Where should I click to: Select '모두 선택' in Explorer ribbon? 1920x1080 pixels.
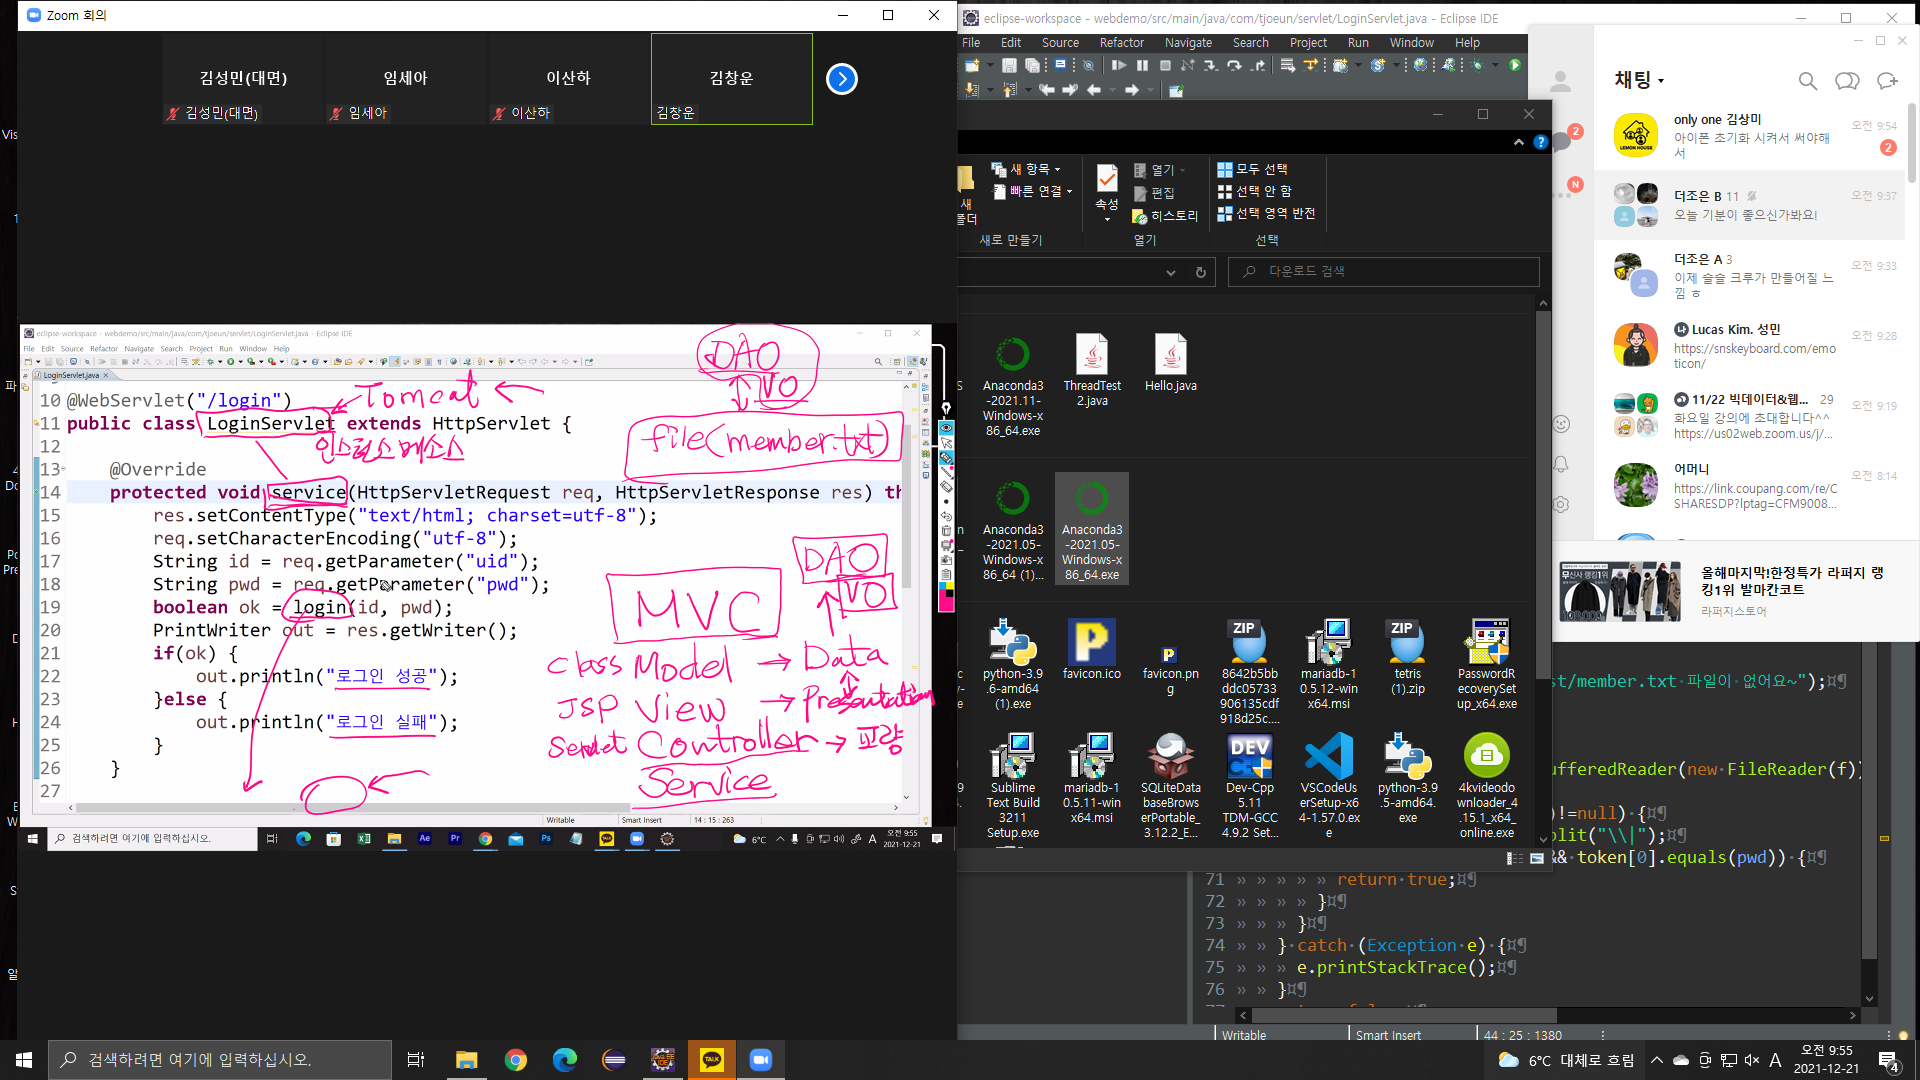pos(1253,169)
